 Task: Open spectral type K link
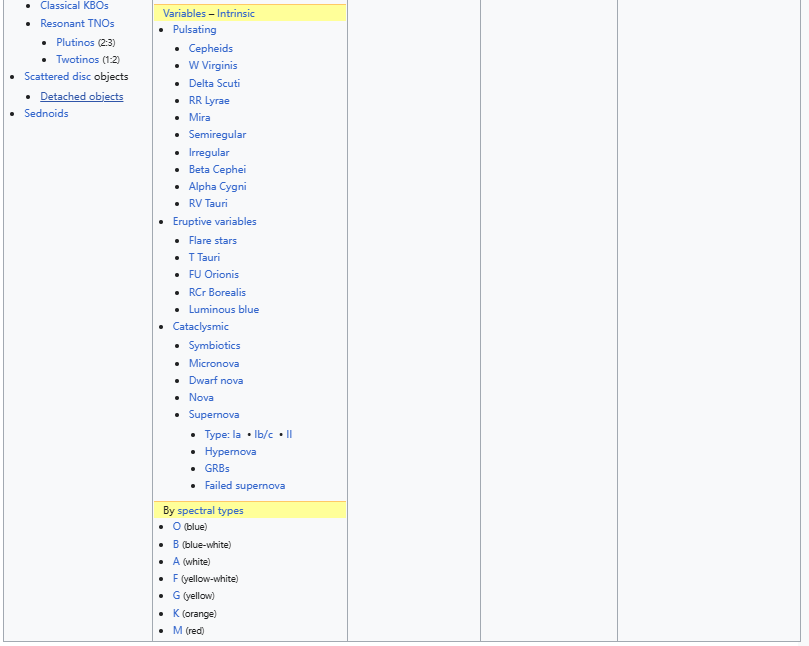(x=176, y=613)
